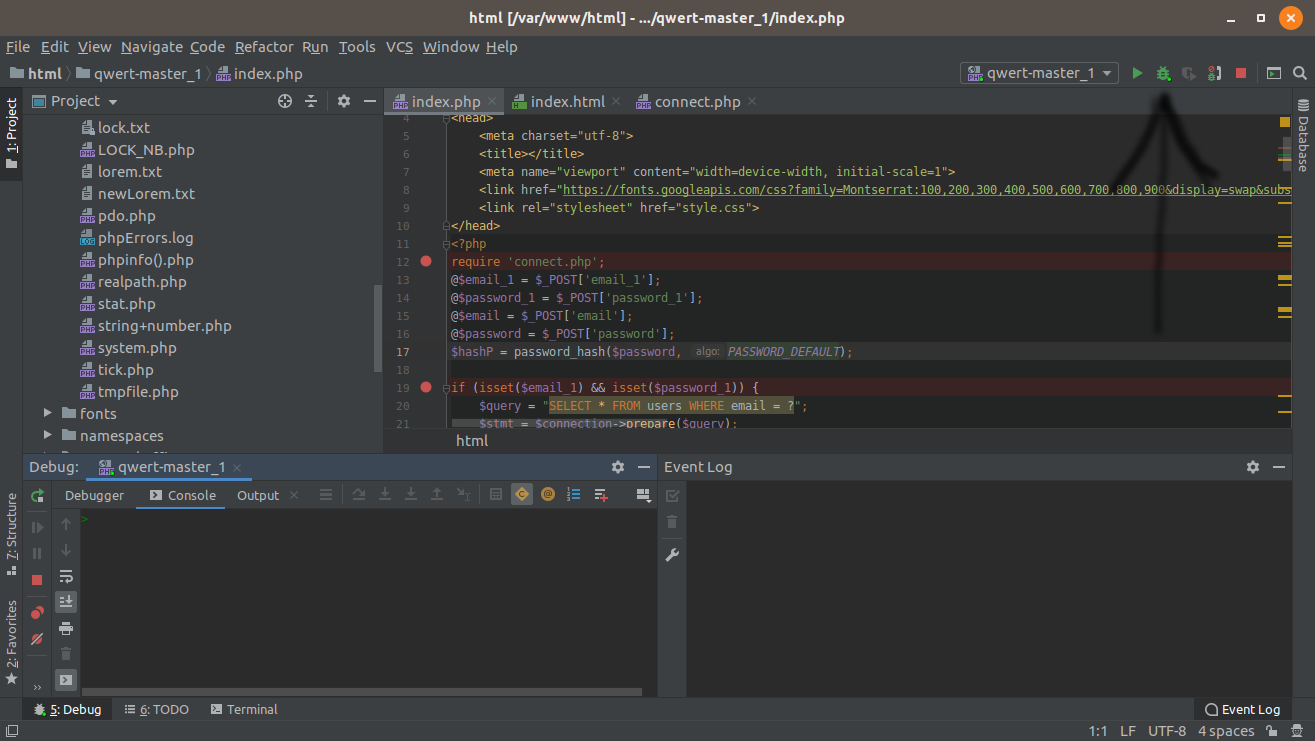The height and width of the screenshot is (741, 1315).
Task: Rerun debug session with green rerun icon
Action: coord(37,495)
